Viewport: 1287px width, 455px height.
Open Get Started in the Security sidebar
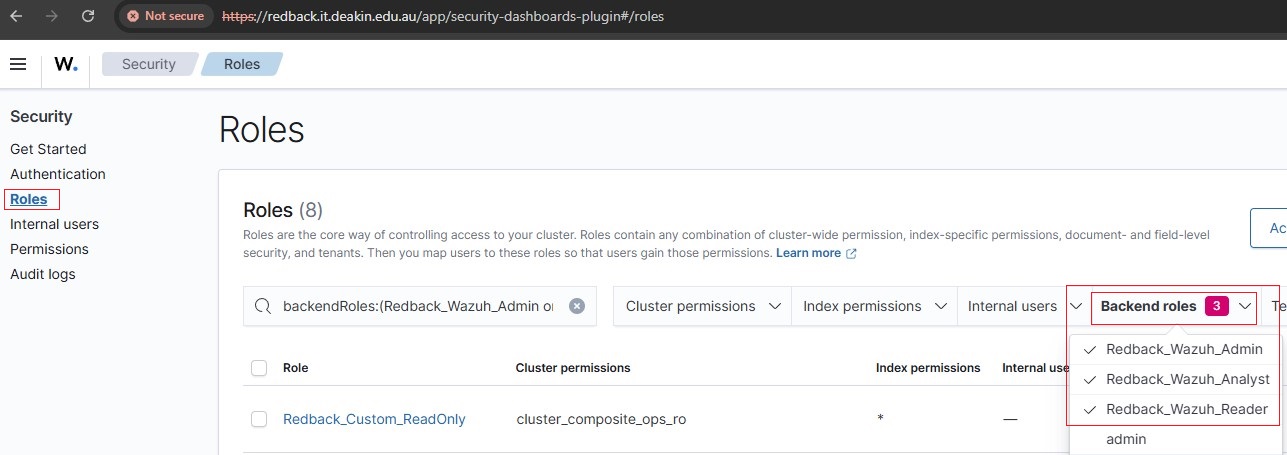click(x=48, y=149)
